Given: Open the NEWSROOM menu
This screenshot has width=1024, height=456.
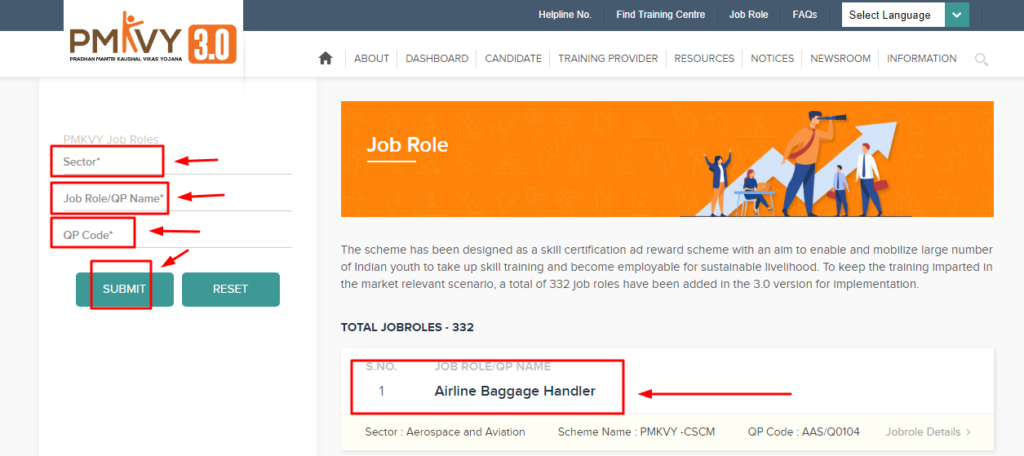Looking at the screenshot, I should point(840,59).
